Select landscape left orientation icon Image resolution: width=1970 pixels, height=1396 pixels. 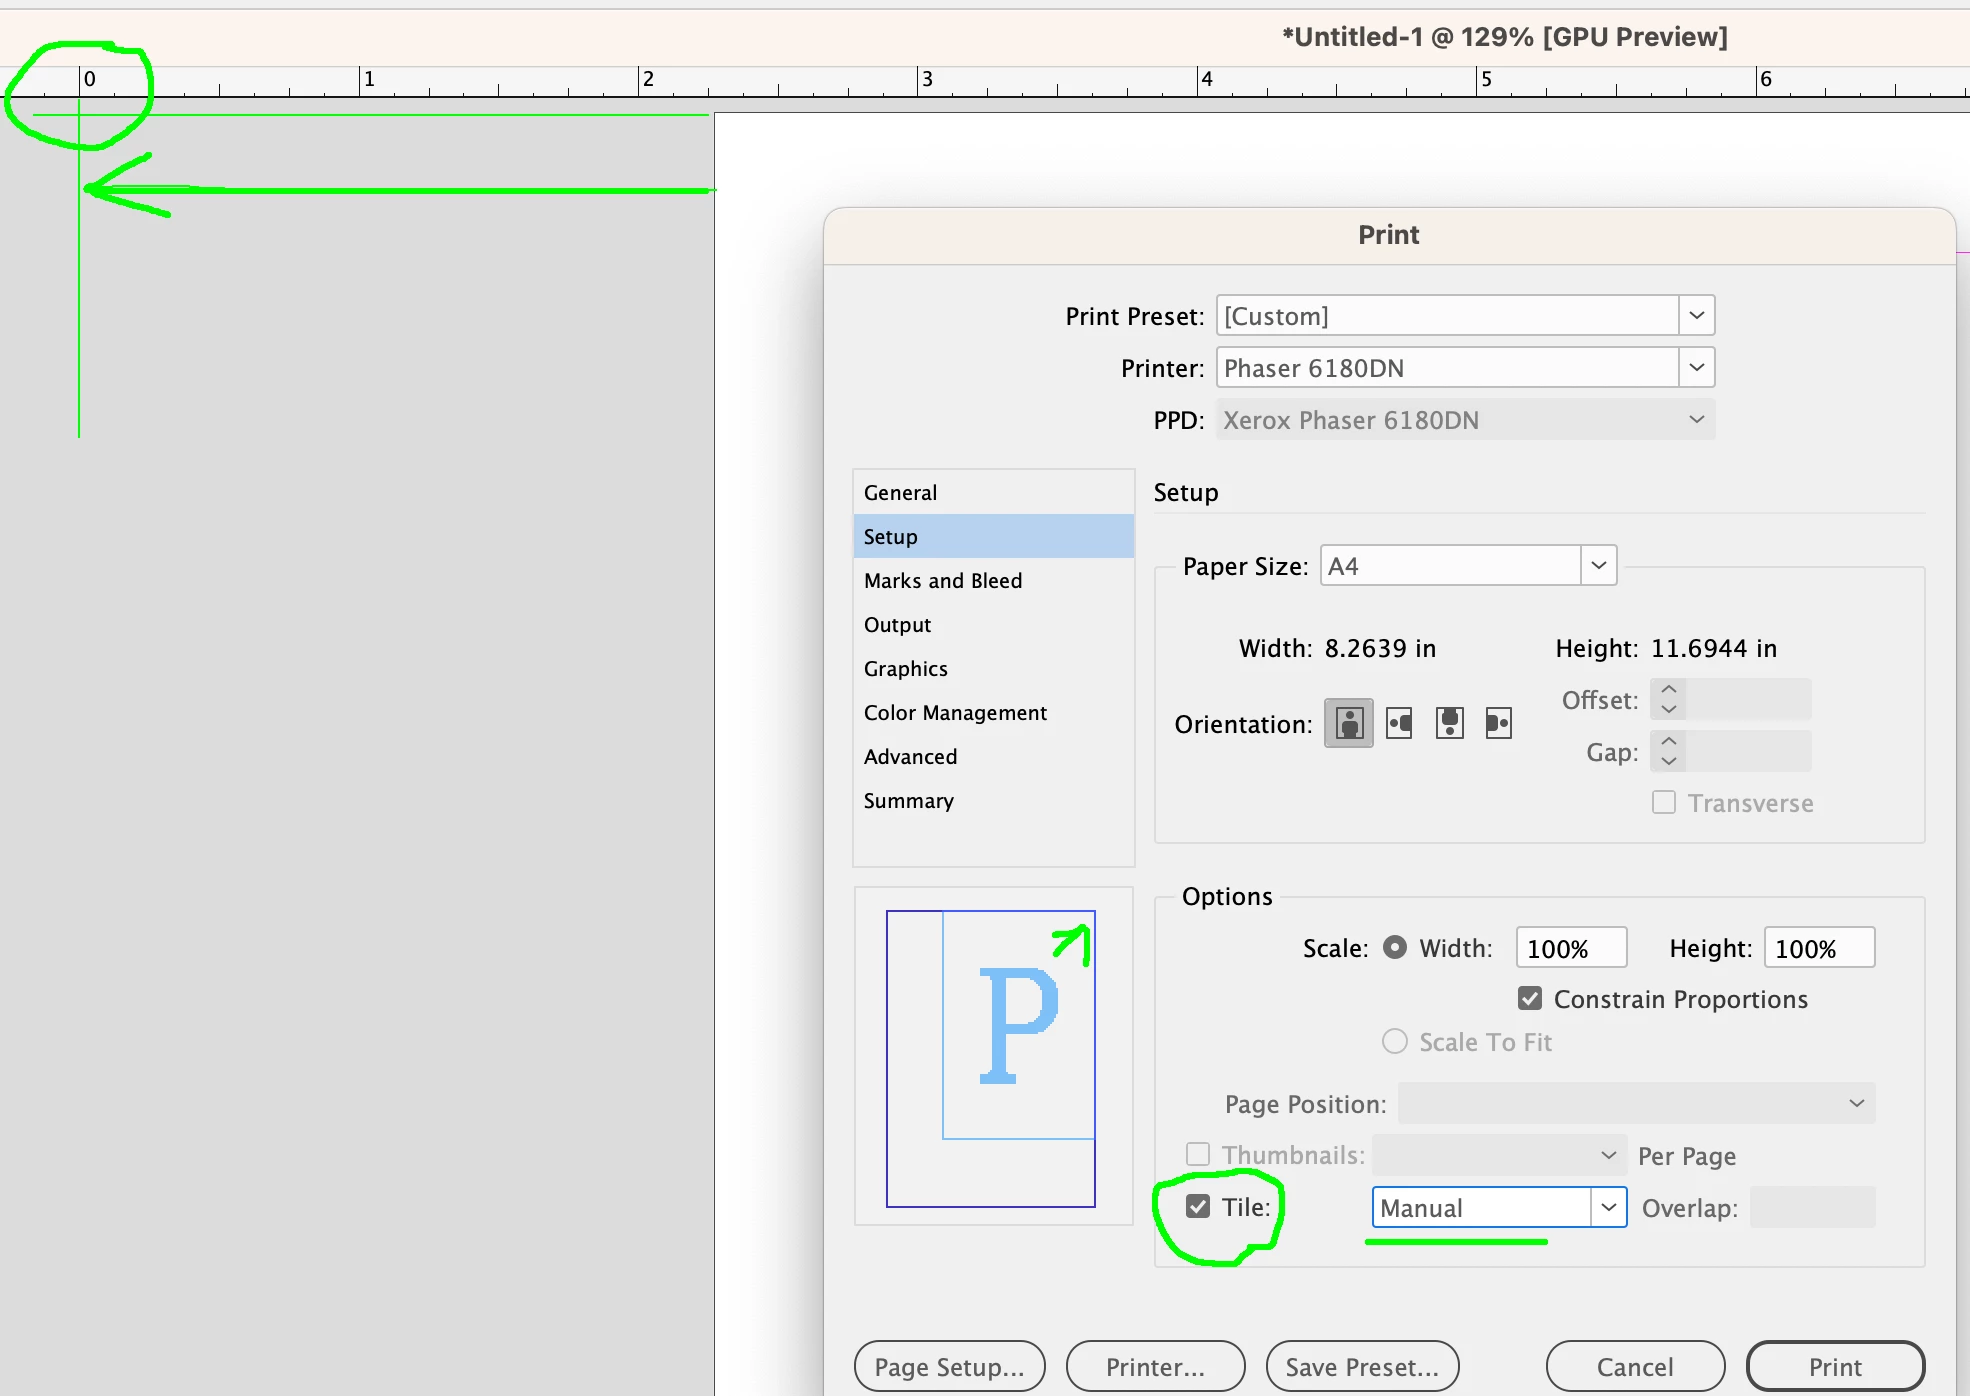point(1399,723)
